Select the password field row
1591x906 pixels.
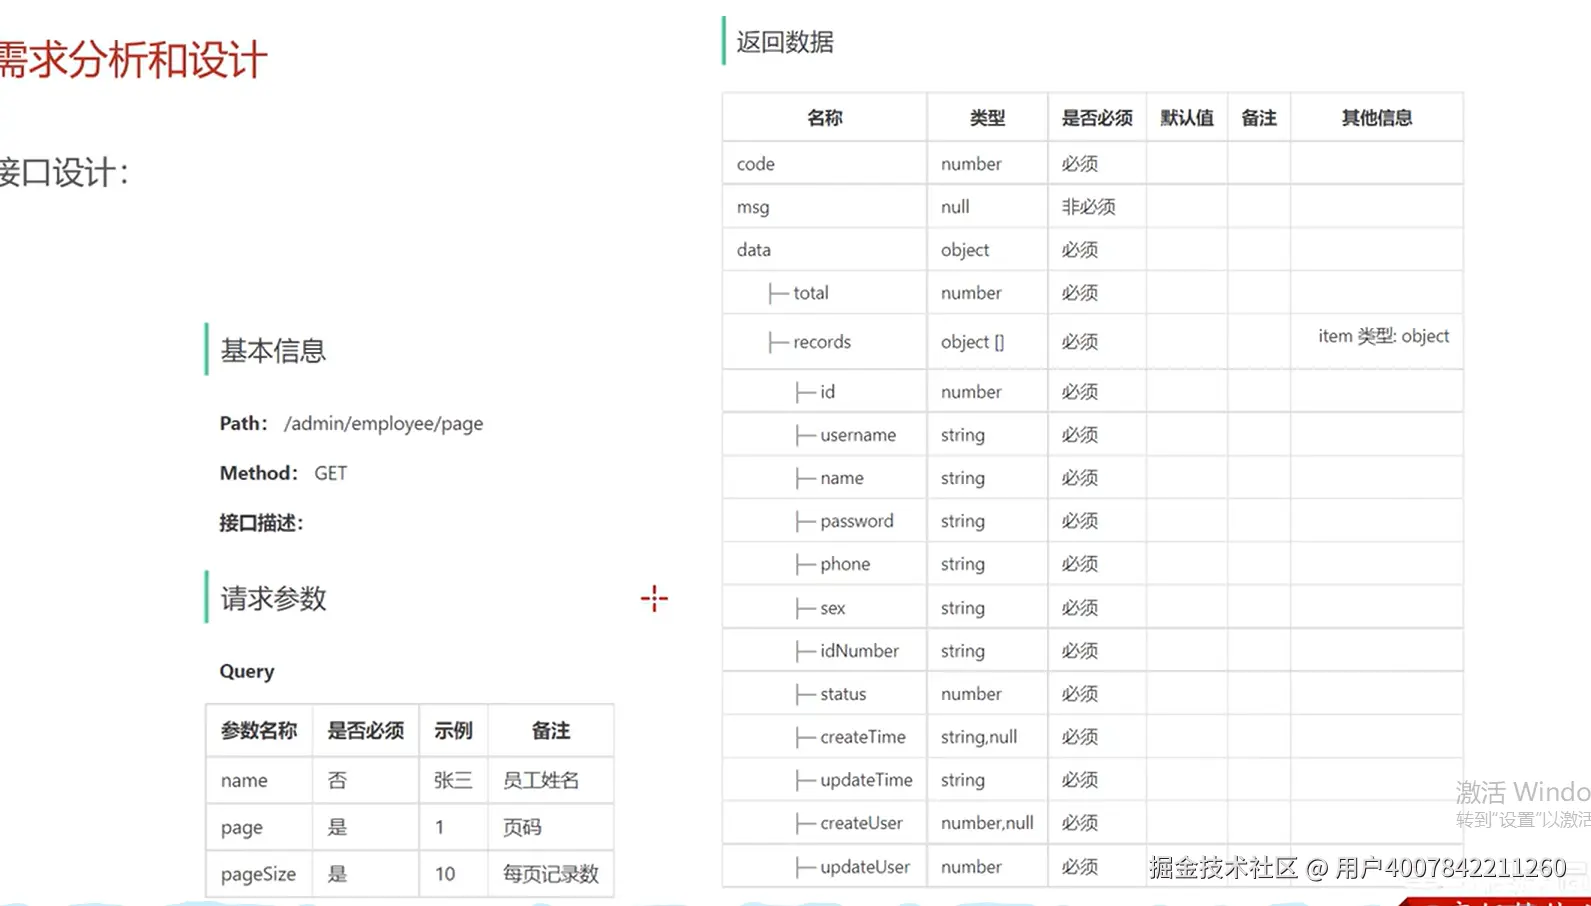[856, 521]
